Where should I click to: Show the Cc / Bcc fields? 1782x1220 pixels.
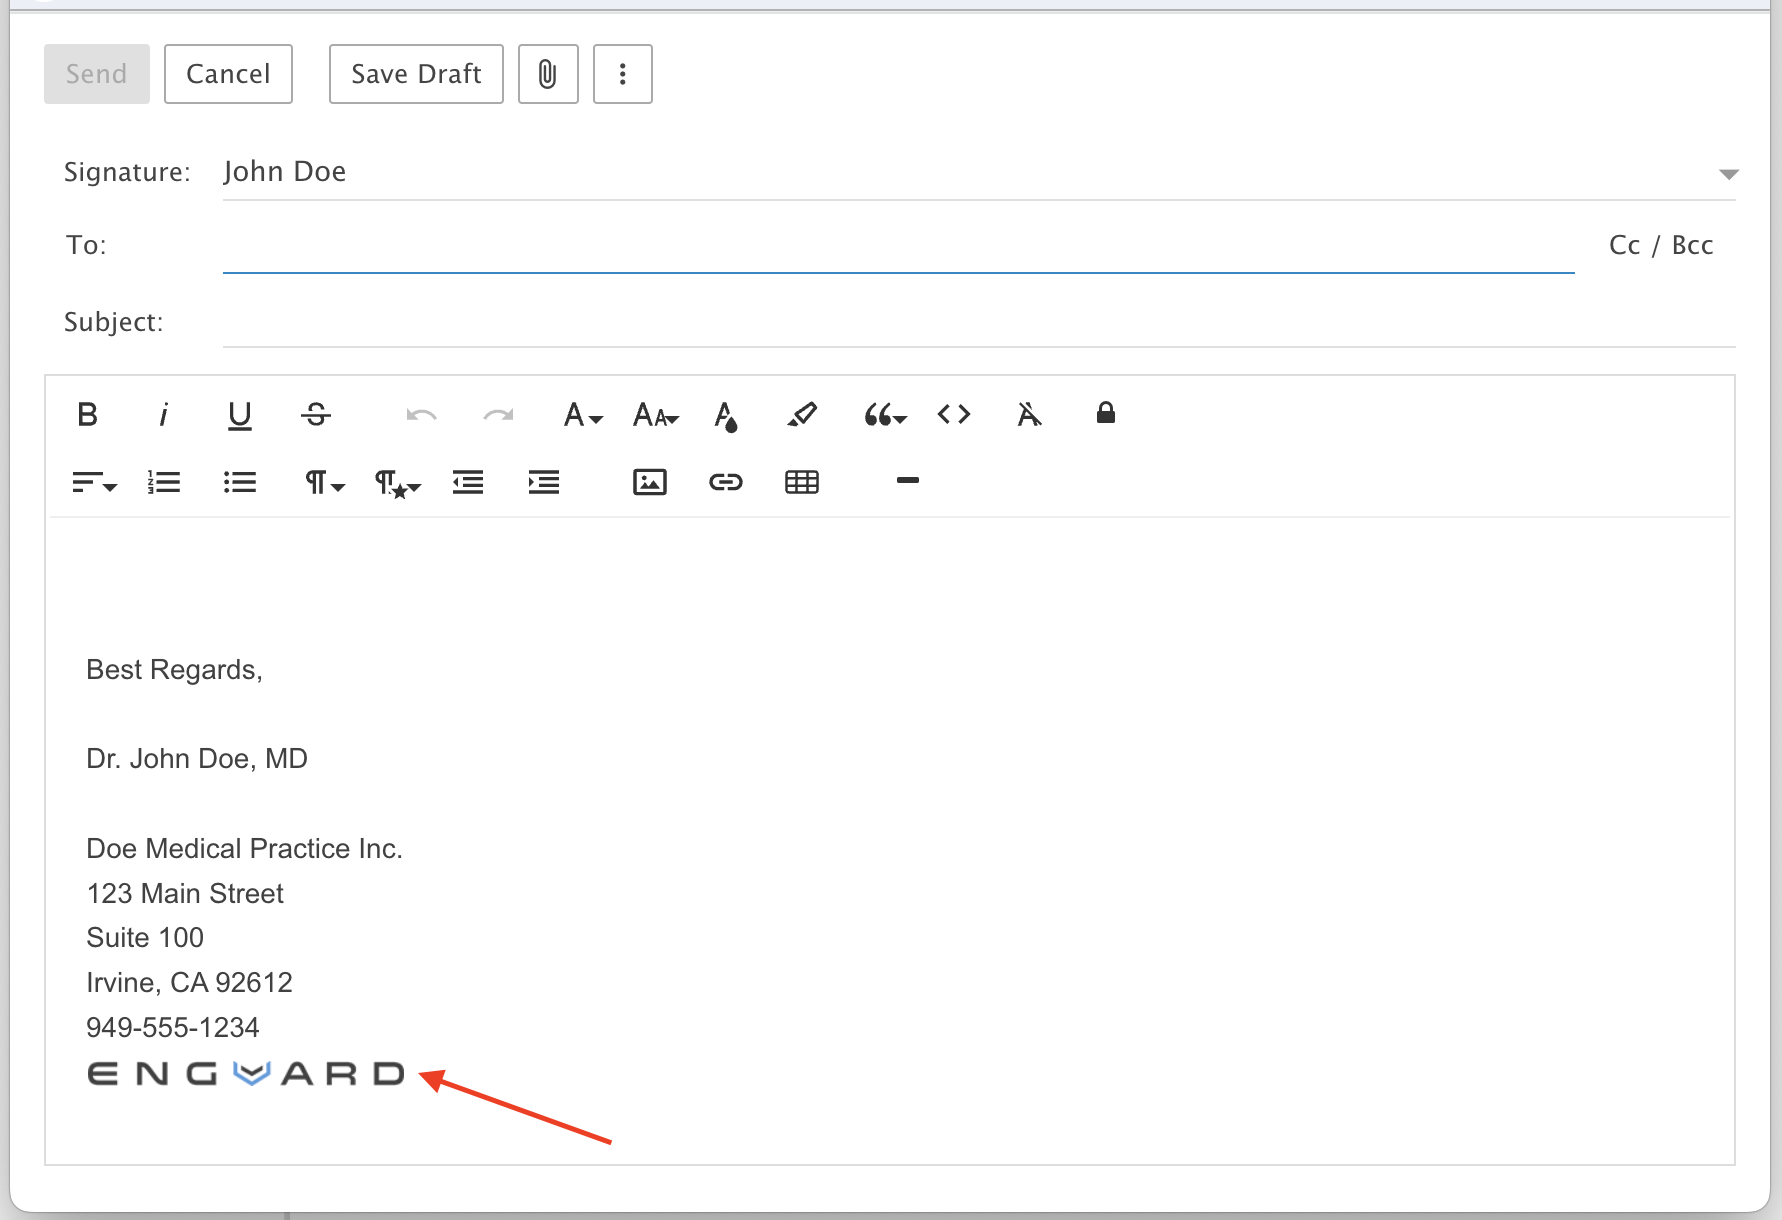click(1661, 245)
